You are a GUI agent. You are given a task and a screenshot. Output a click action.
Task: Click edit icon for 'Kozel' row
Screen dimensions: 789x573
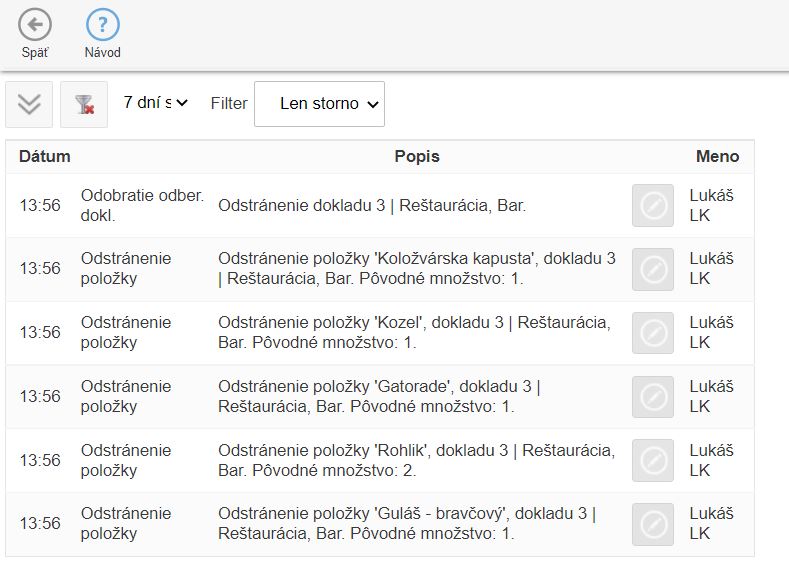click(x=653, y=333)
